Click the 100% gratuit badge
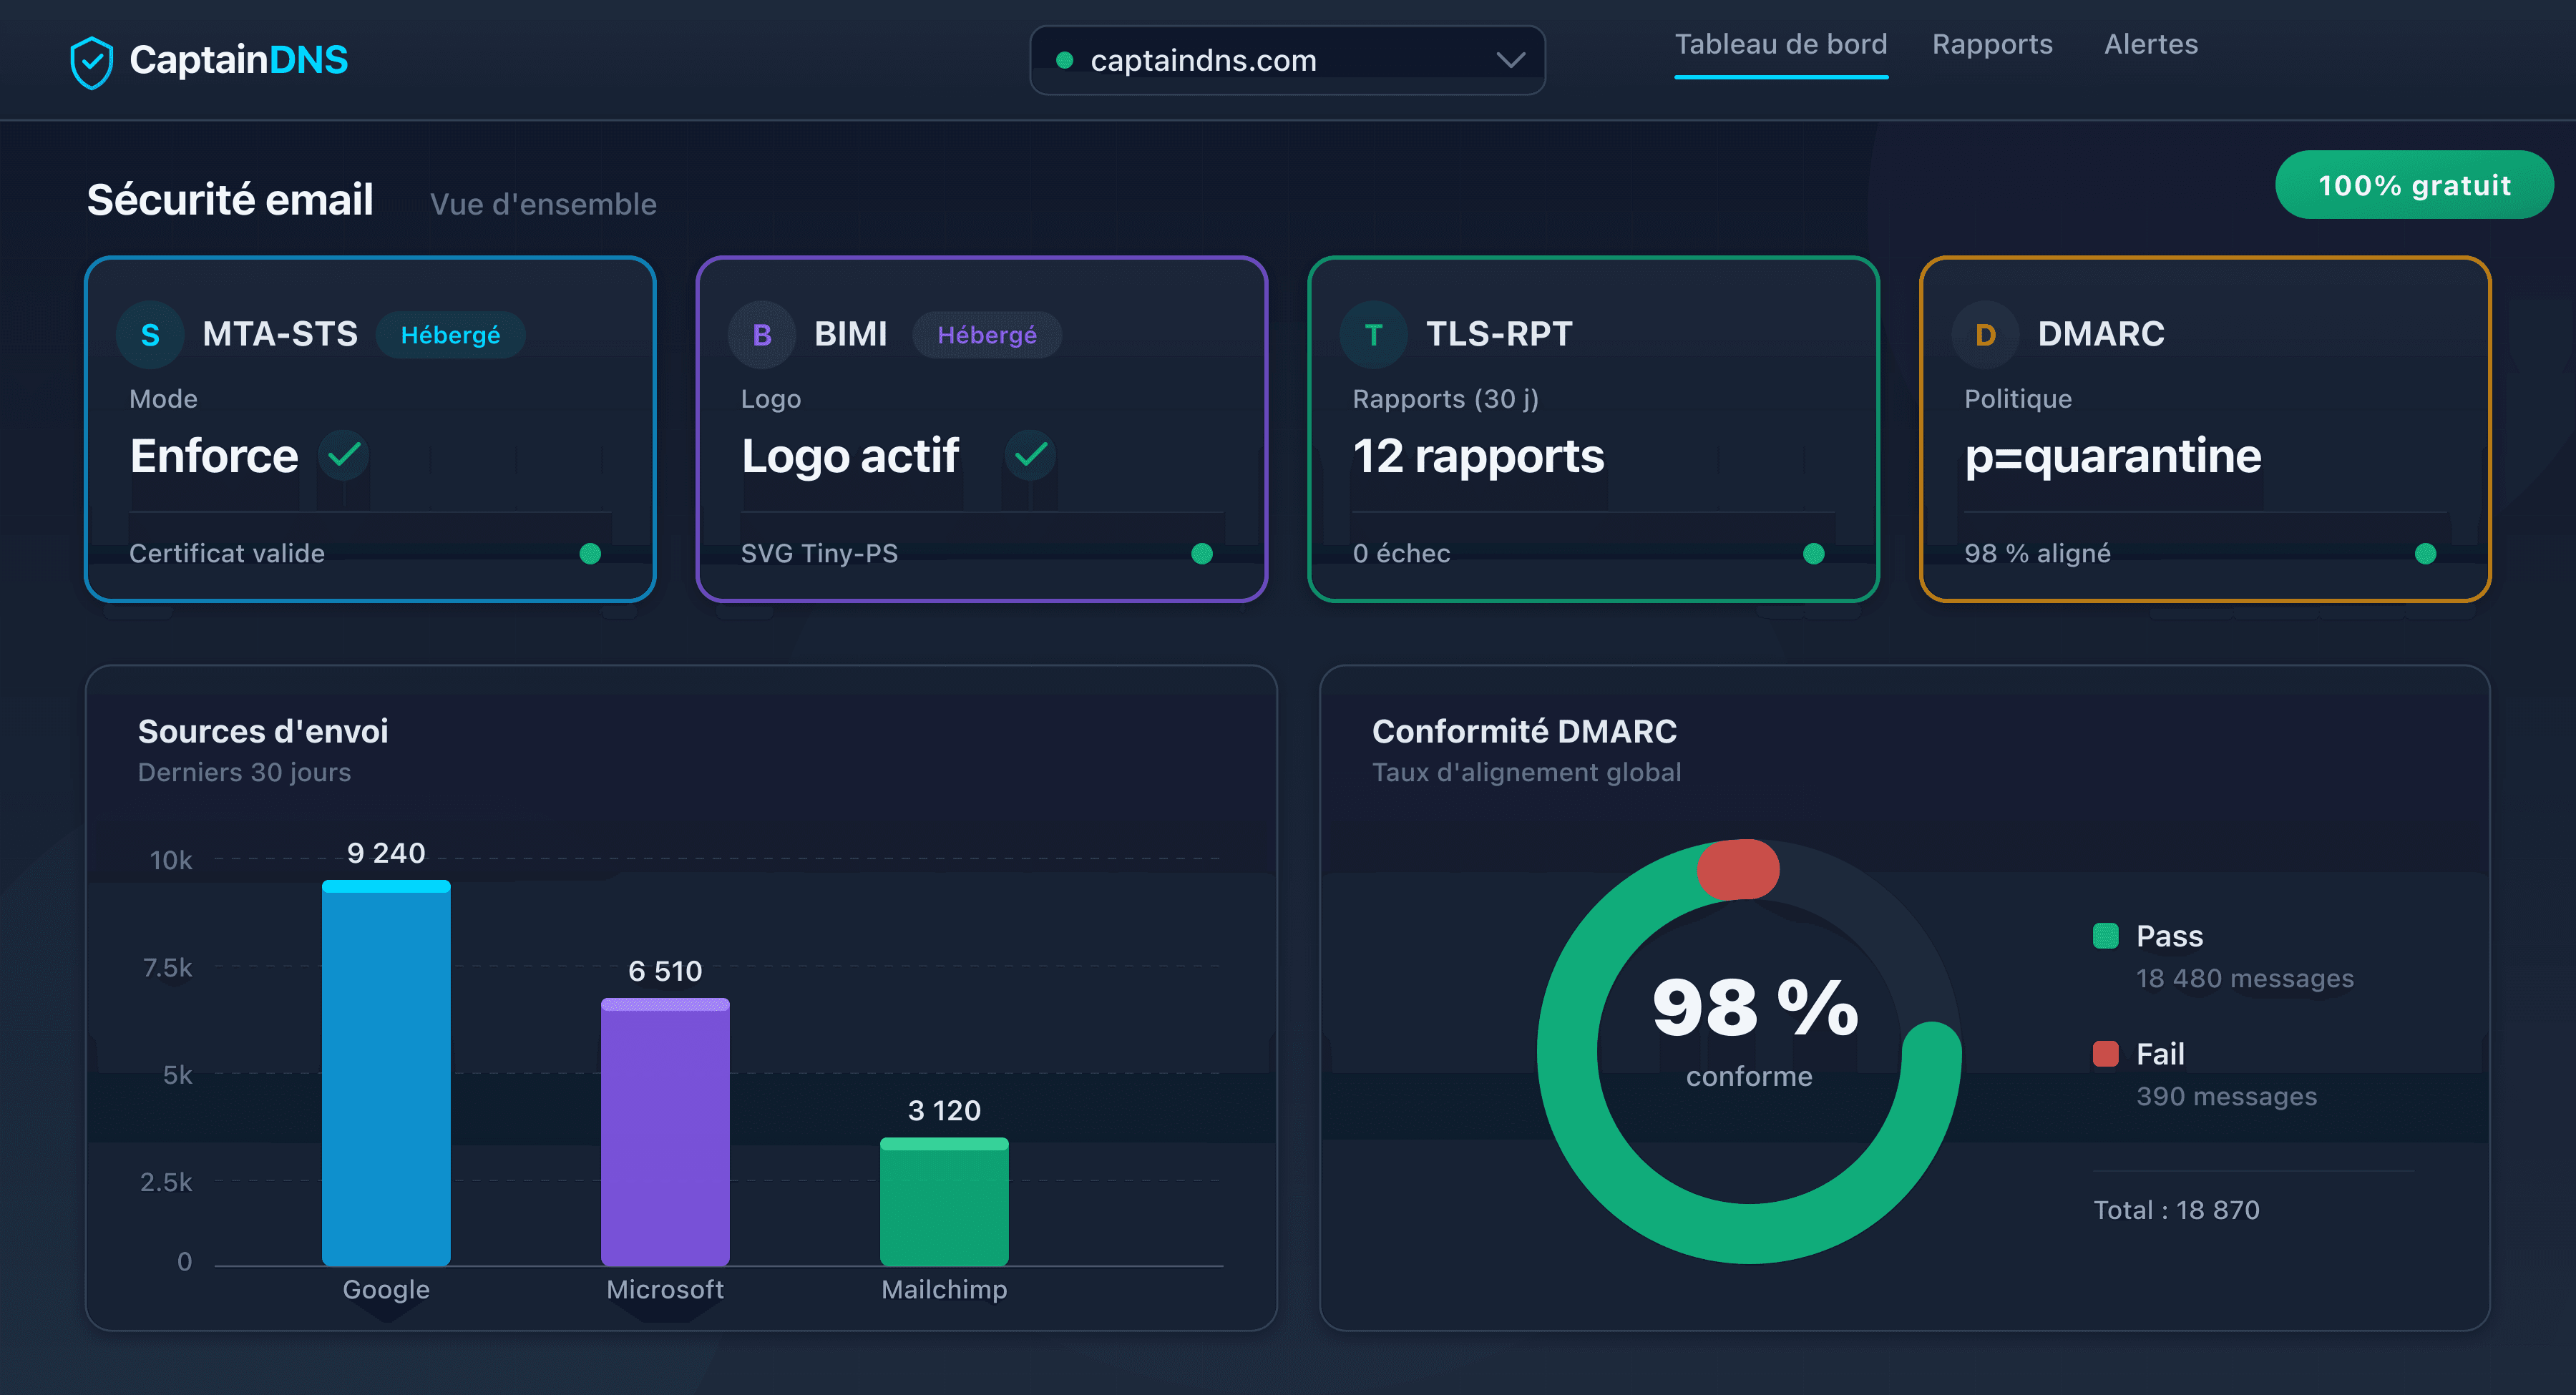This screenshot has height=1395, width=2576. [2414, 184]
